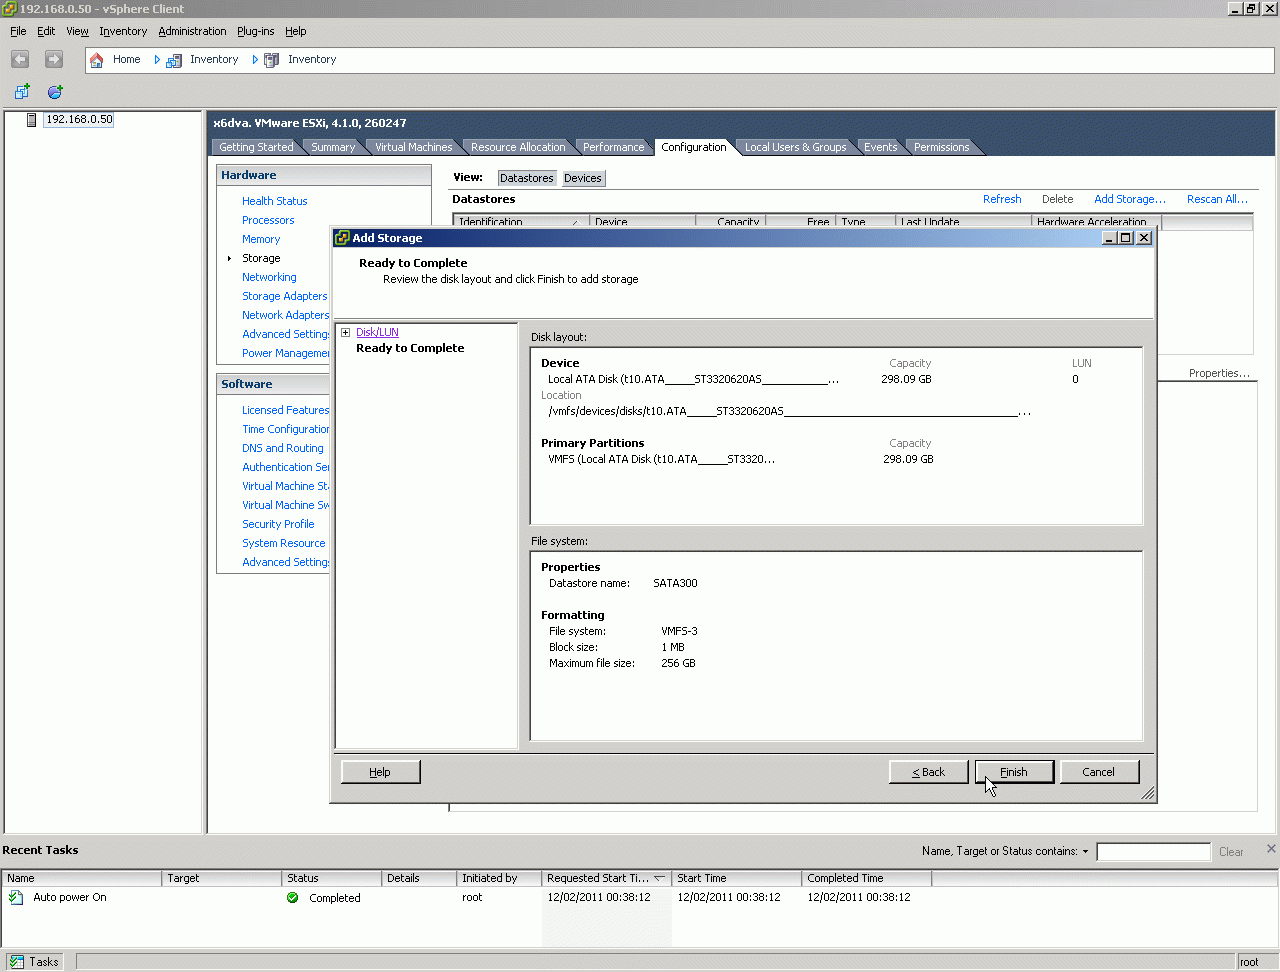Click the Add Storage dialog resize grip
1280x972 pixels.
[1147, 794]
